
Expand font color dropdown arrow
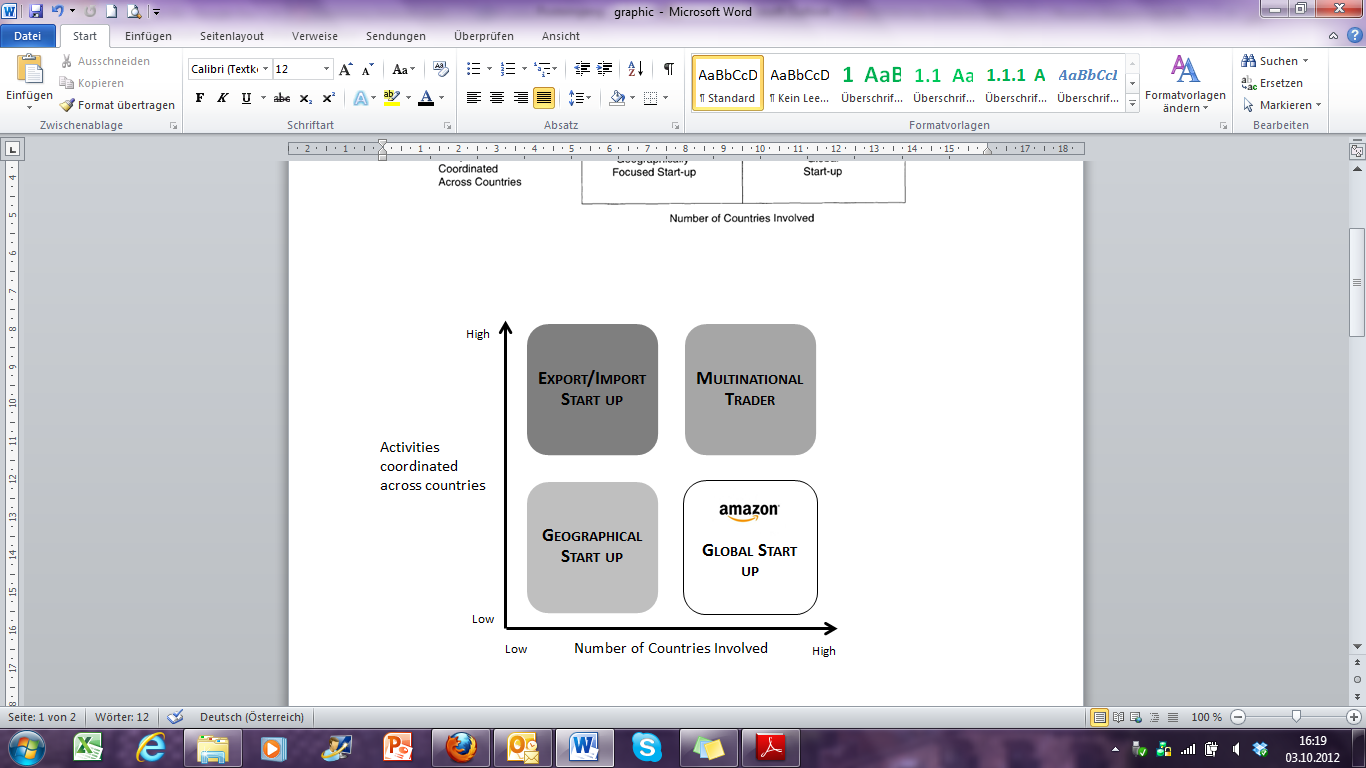(x=443, y=98)
